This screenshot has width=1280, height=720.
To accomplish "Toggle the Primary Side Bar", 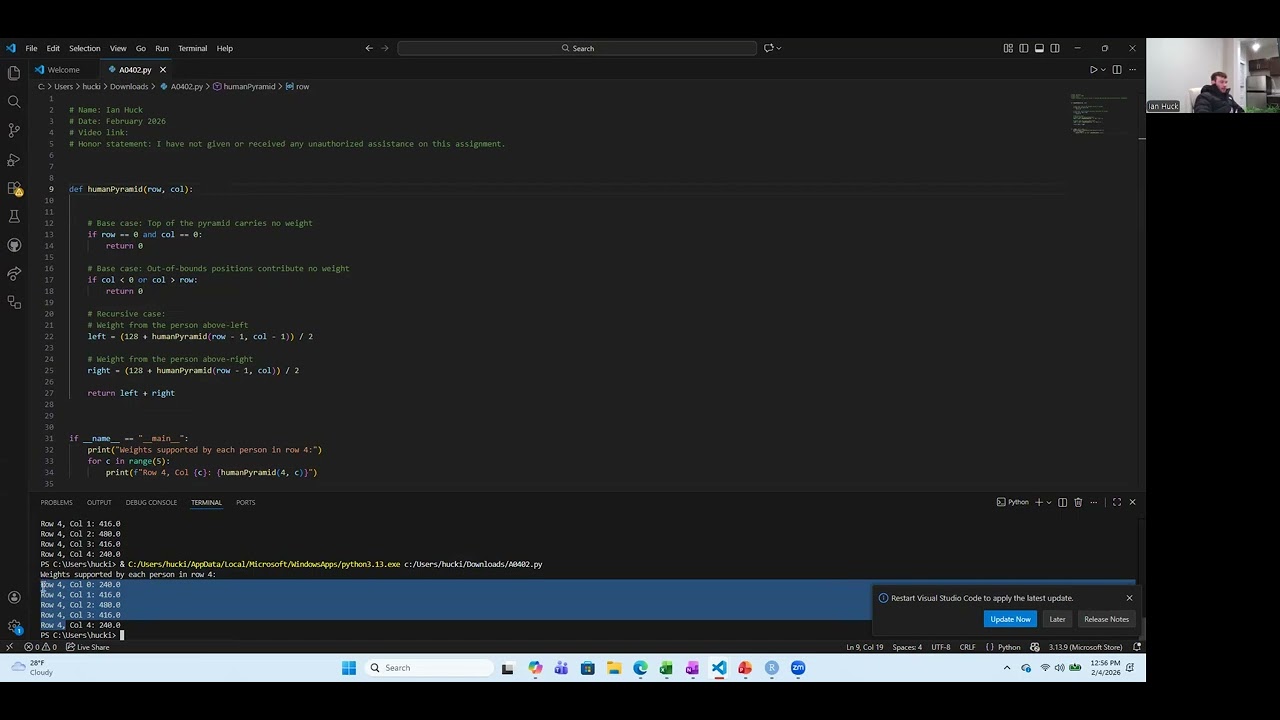I will coord(1024,48).
